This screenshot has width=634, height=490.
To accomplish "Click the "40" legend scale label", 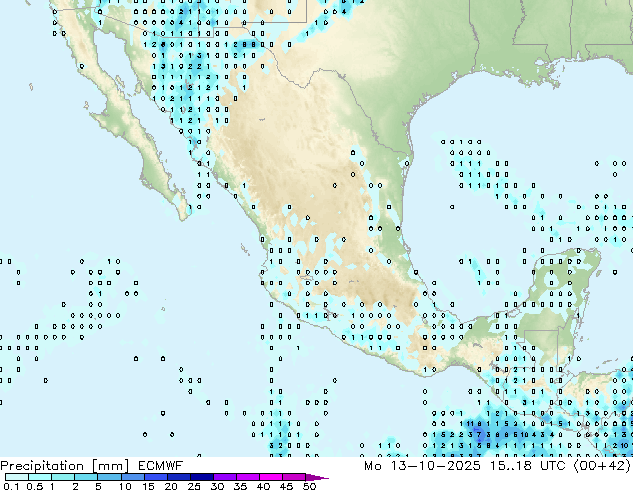I will tap(263, 486).
